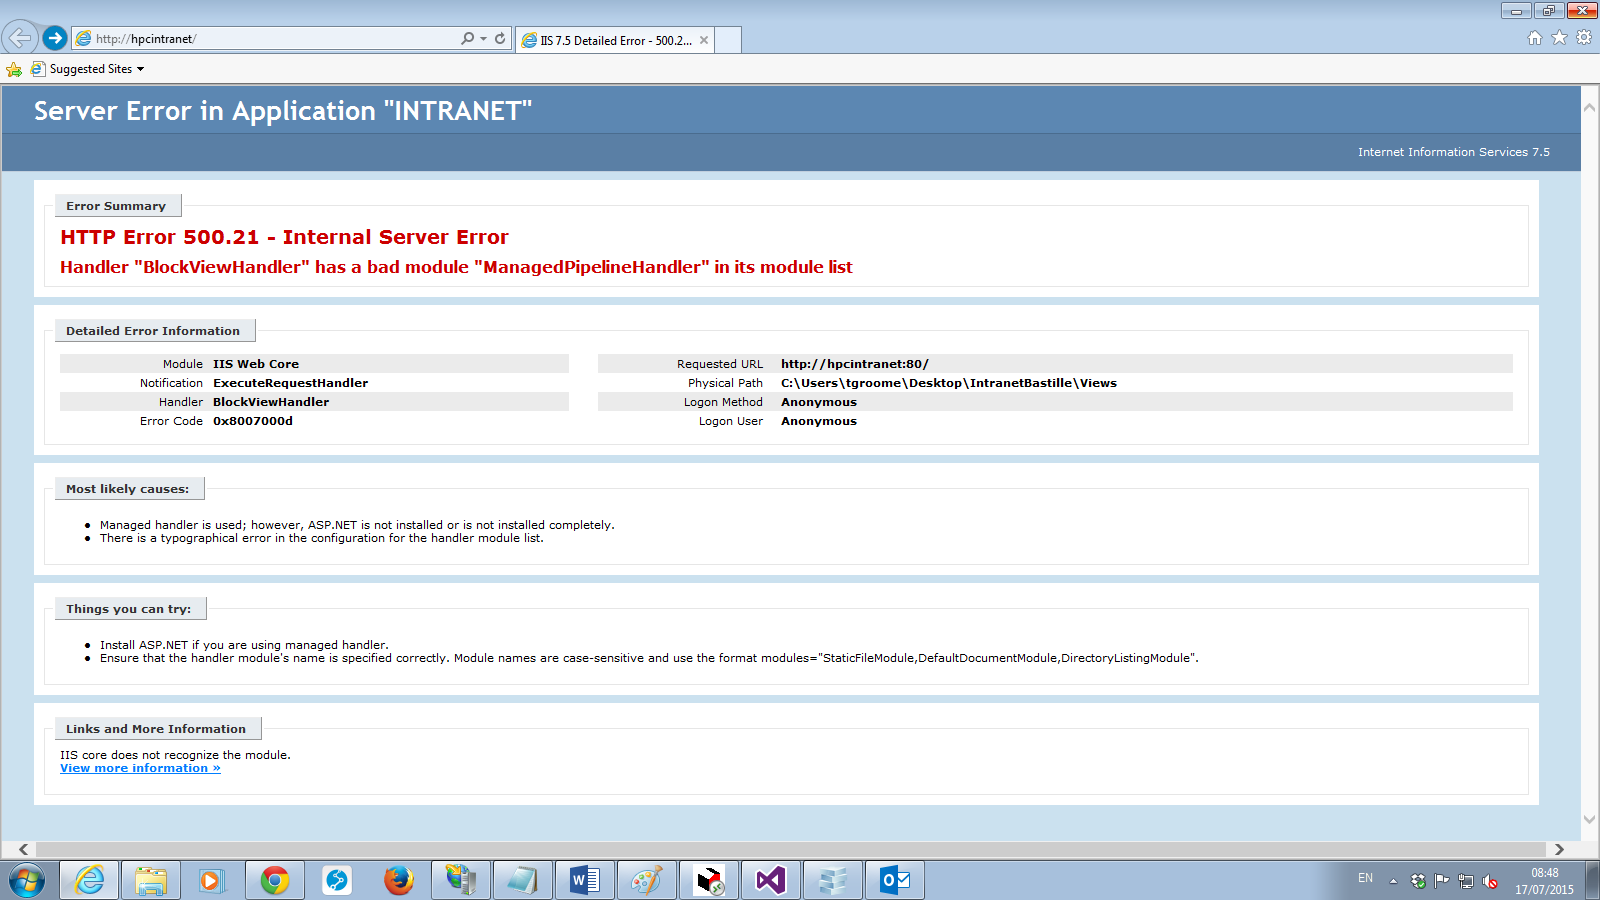Open the address bar autocomplete dropdown arrow
The width and height of the screenshot is (1600, 900).
coord(484,39)
